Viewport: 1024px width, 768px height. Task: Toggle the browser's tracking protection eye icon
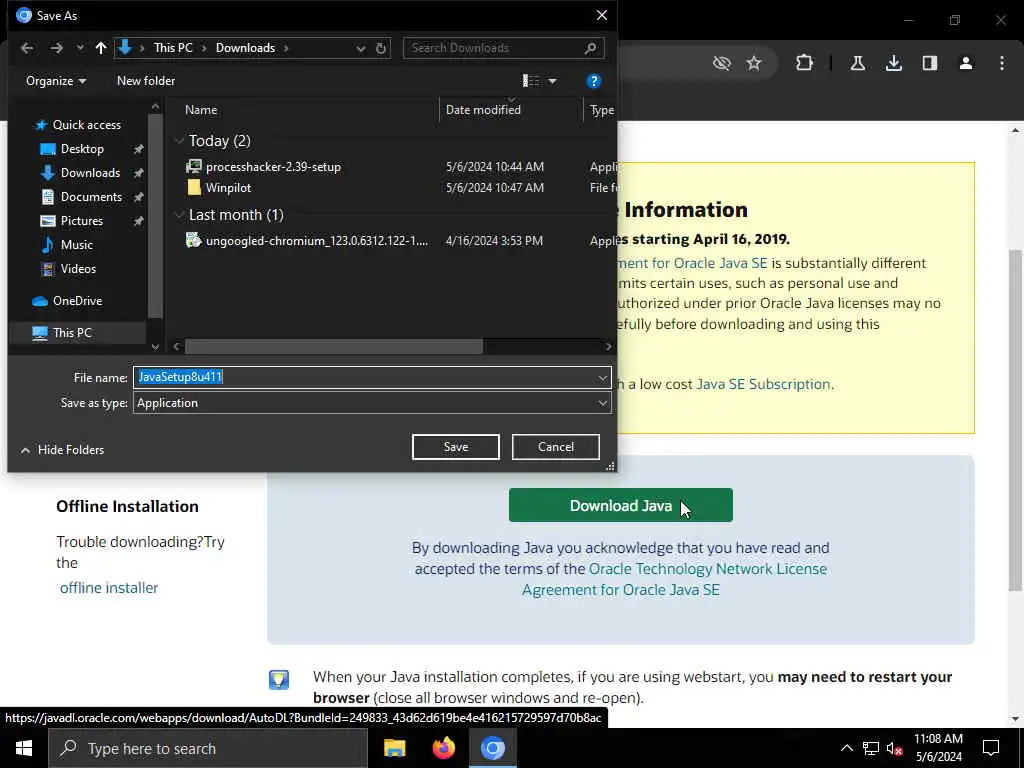point(722,63)
